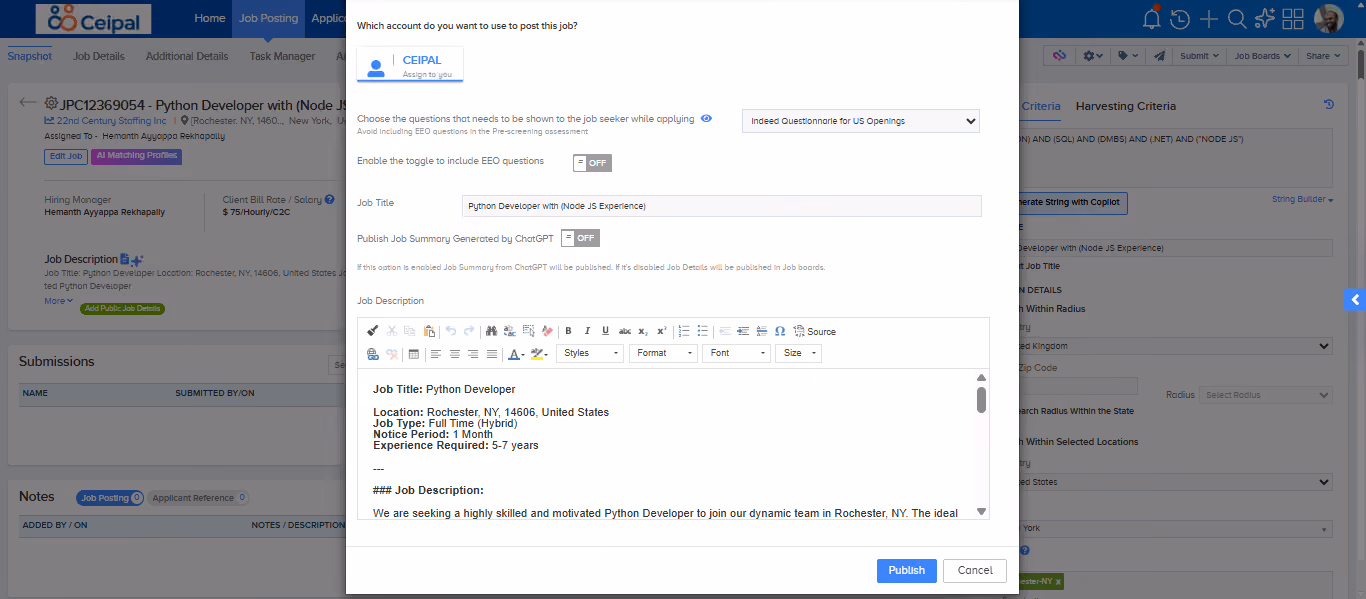Click Add Public Job Details button

coord(123,309)
